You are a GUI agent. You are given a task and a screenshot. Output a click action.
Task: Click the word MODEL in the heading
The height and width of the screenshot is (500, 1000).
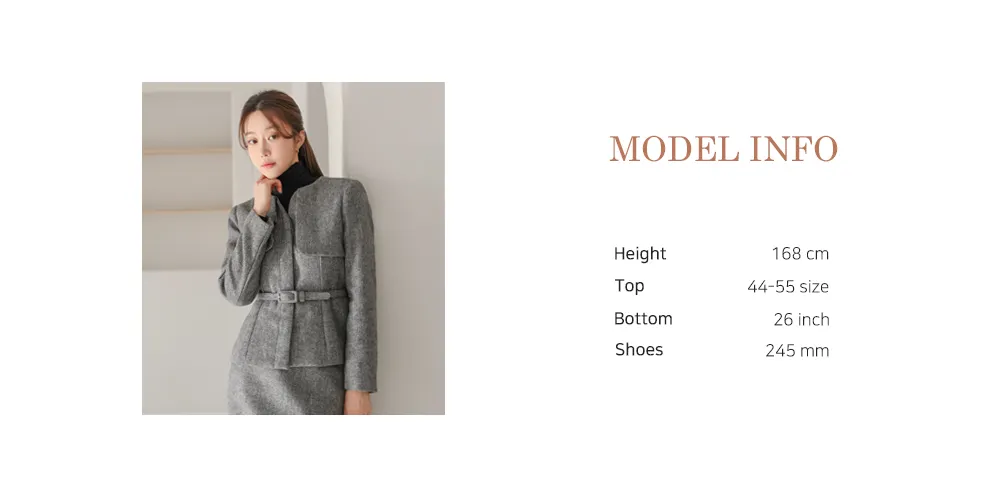pyautogui.click(x=674, y=149)
